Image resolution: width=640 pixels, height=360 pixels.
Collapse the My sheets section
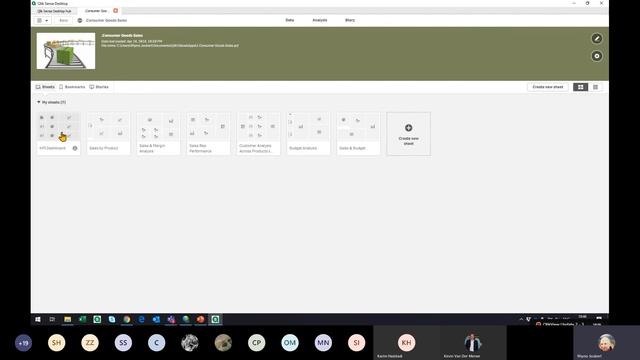(39, 102)
